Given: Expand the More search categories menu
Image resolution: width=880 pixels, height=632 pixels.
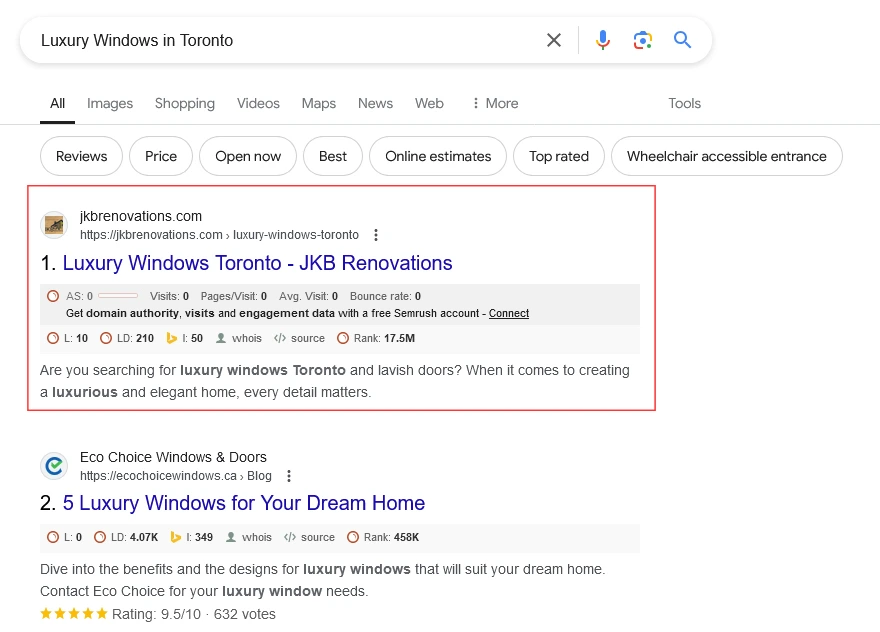Looking at the screenshot, I should [x=494, y=103].
